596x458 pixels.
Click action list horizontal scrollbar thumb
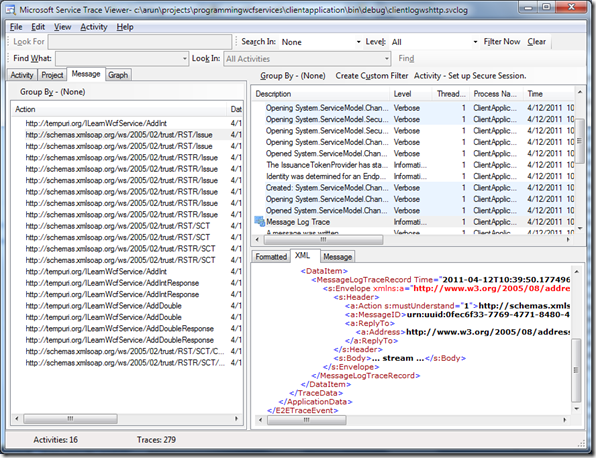tap(70, 419)
